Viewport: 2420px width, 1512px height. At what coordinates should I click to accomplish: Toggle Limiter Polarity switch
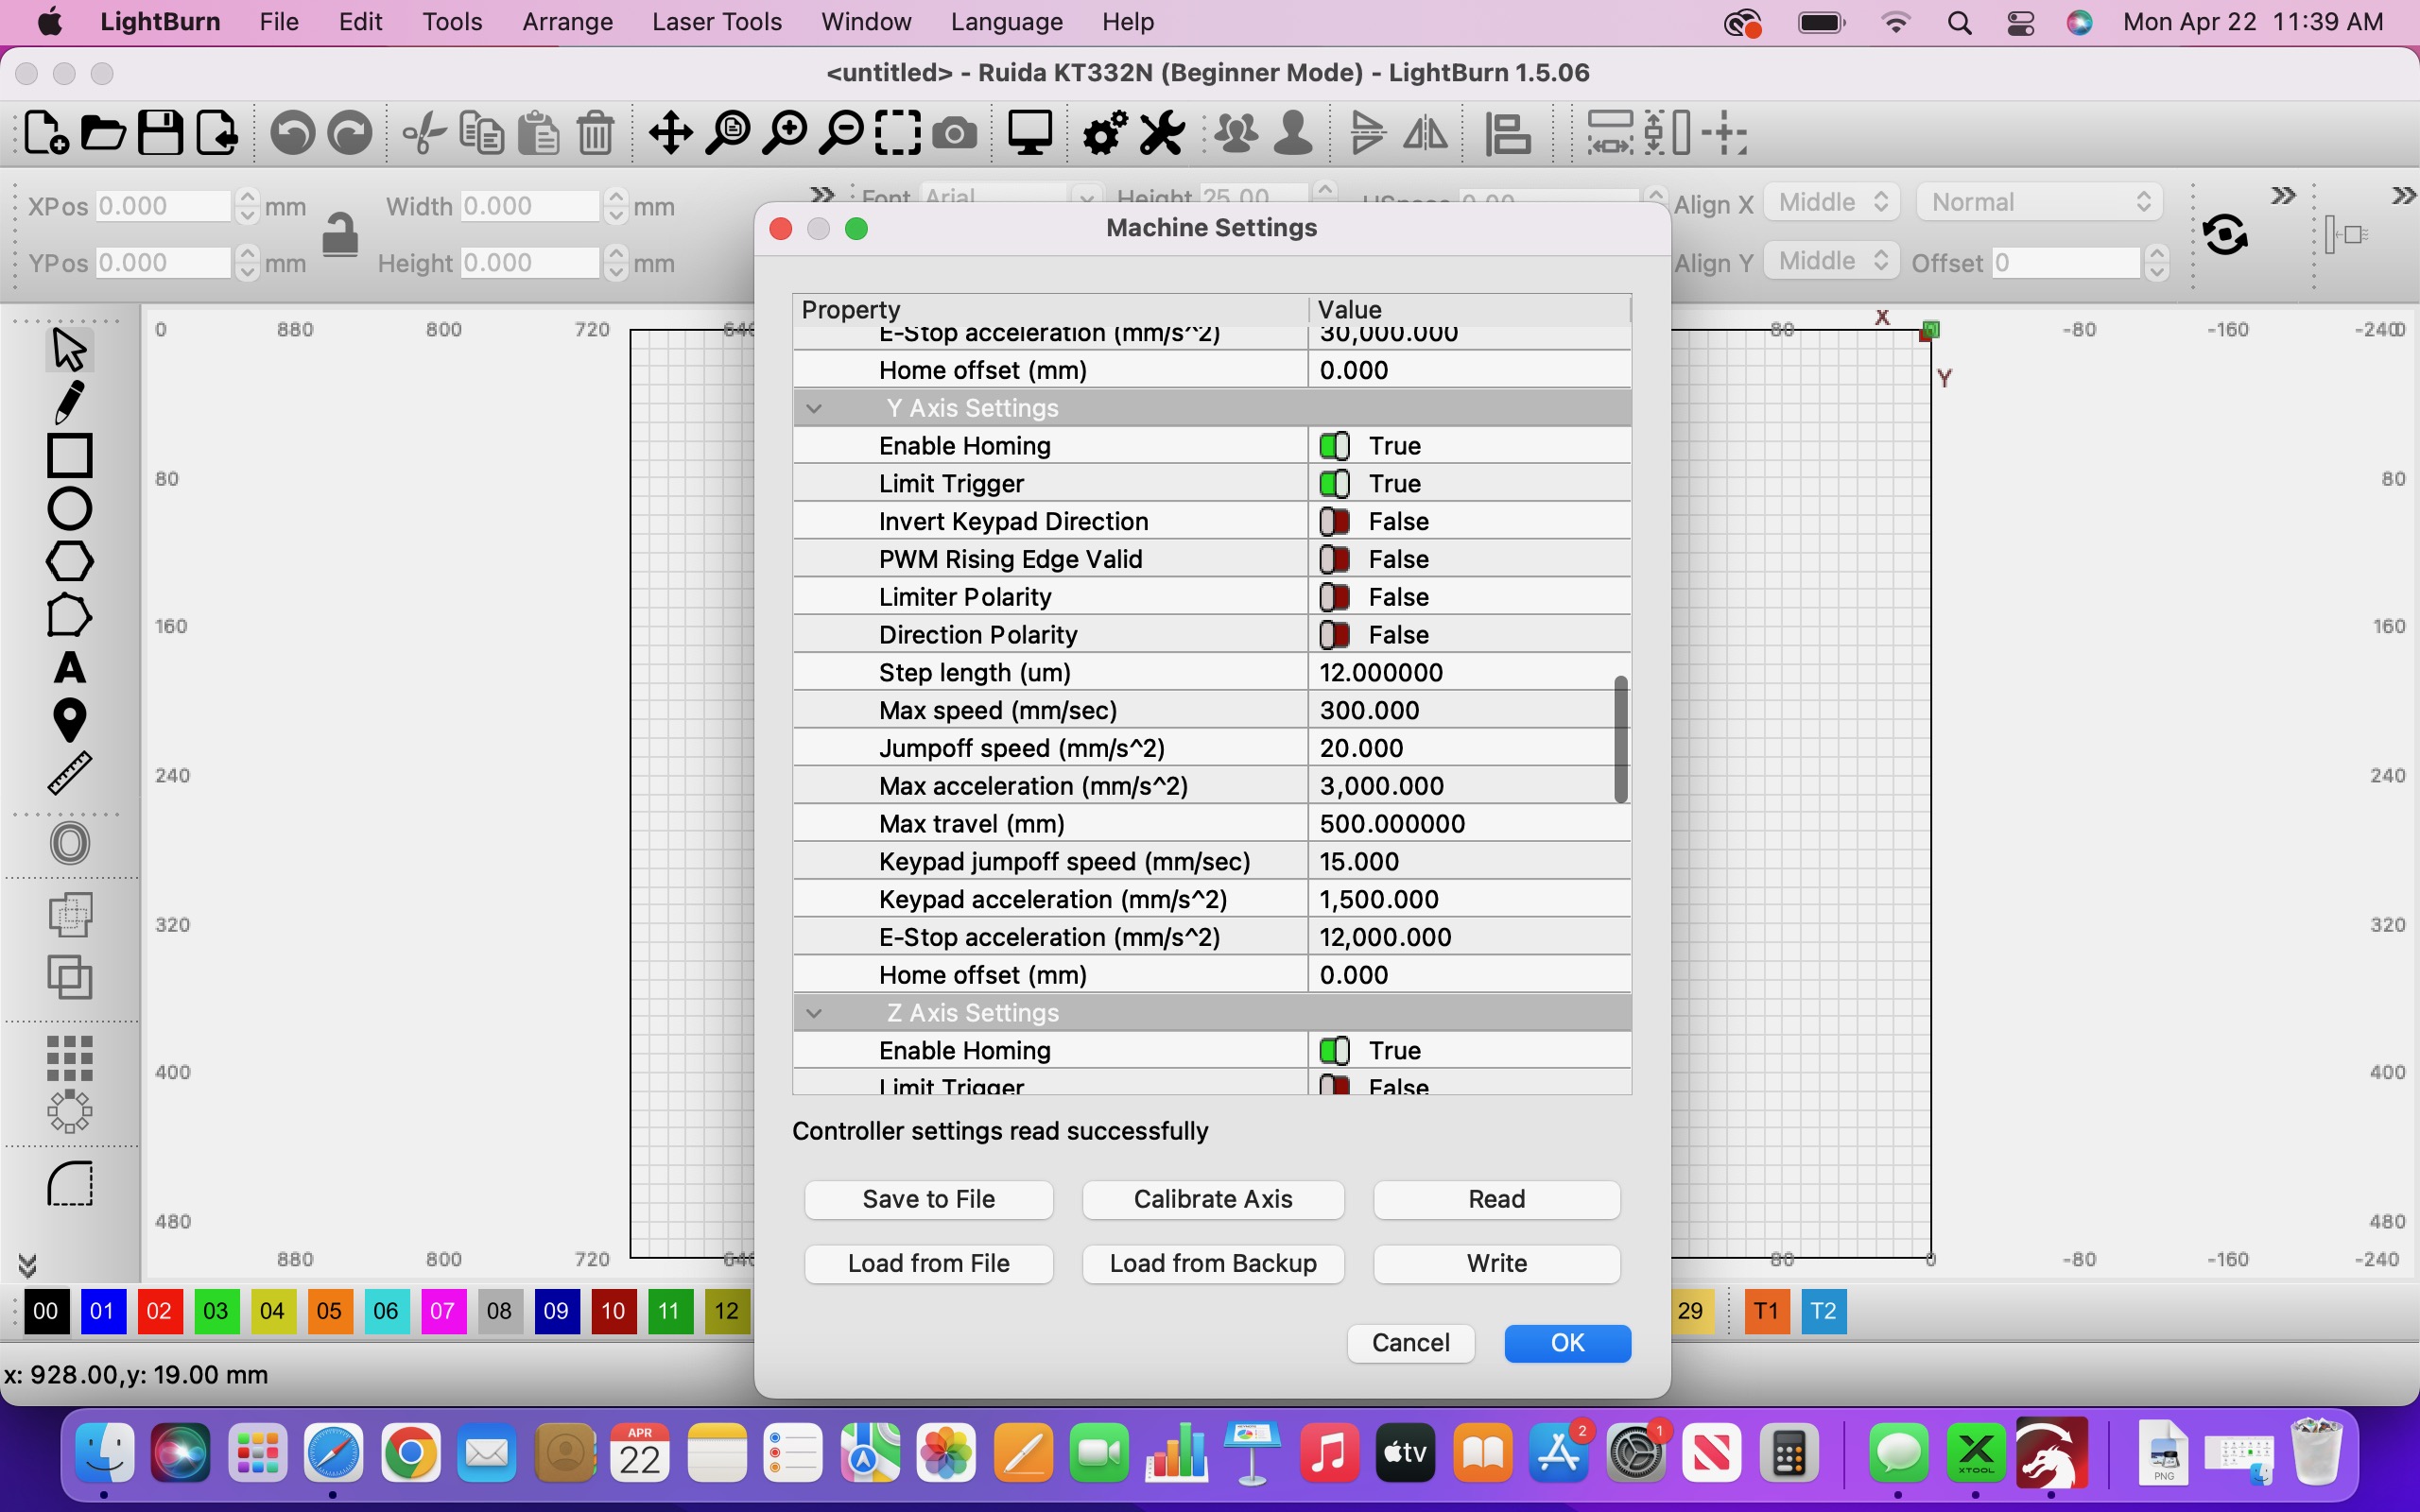coord(1334,598)
